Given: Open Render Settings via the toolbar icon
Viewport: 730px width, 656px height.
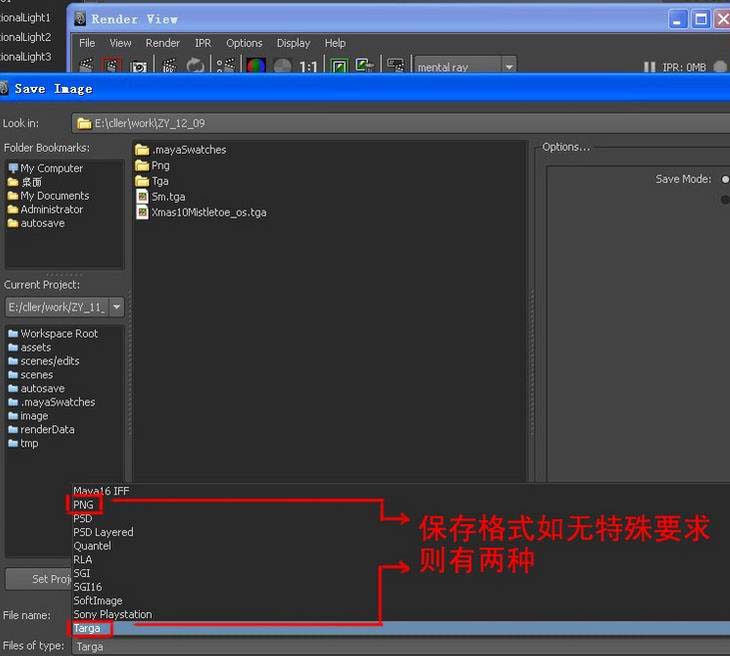Looking at the screenshot, I should click(x=226, y=66).
